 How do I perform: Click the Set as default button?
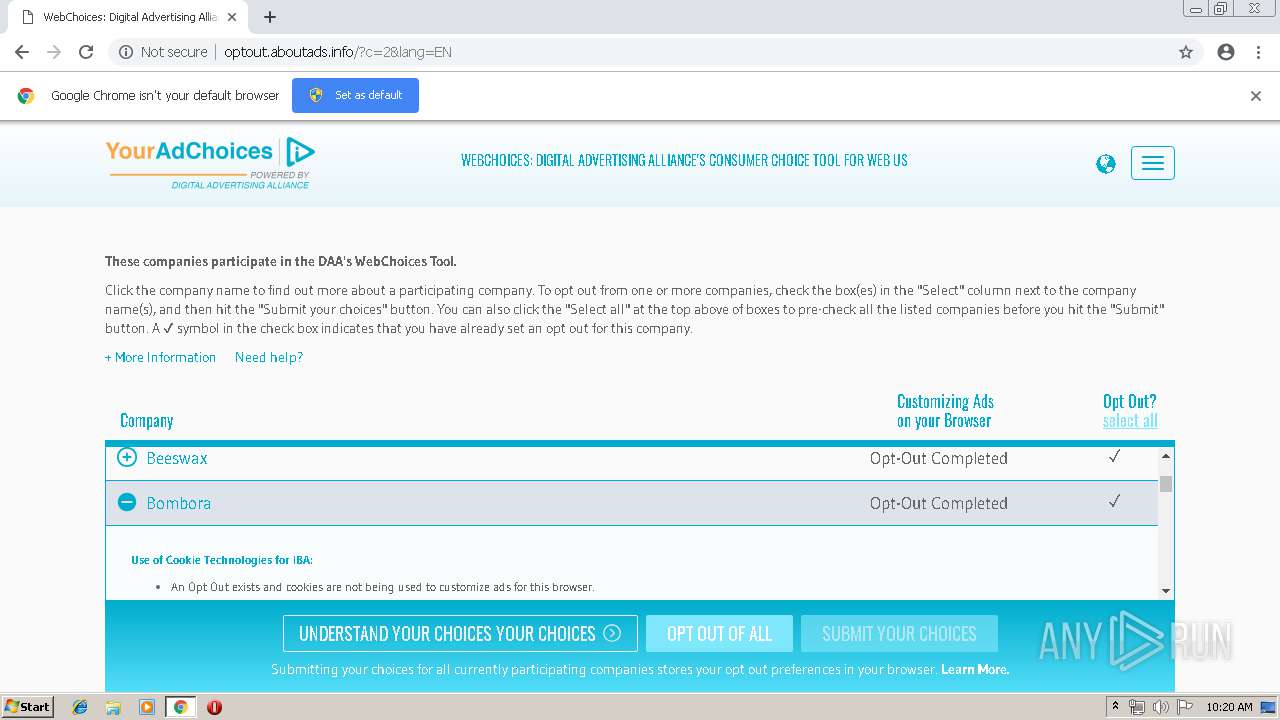[x=355, y=95]
